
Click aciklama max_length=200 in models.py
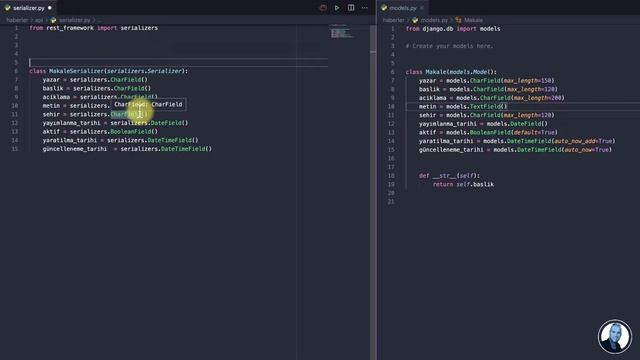pos(537,98)
